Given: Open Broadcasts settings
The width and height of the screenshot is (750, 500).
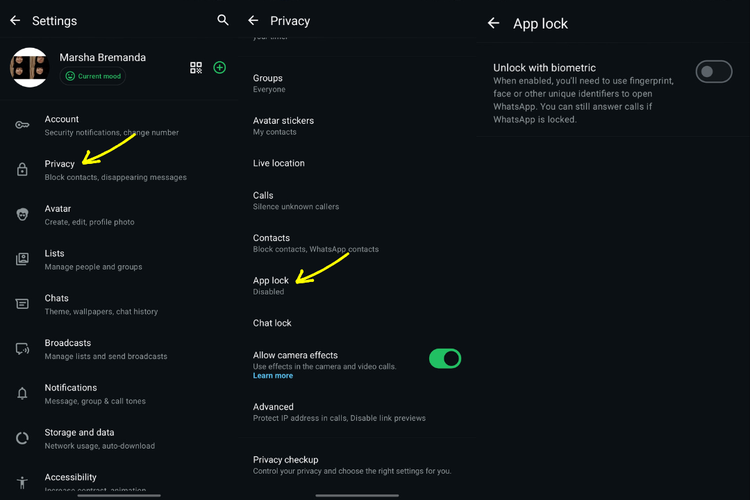Looking at the screenshot, I should coord(119,349).
